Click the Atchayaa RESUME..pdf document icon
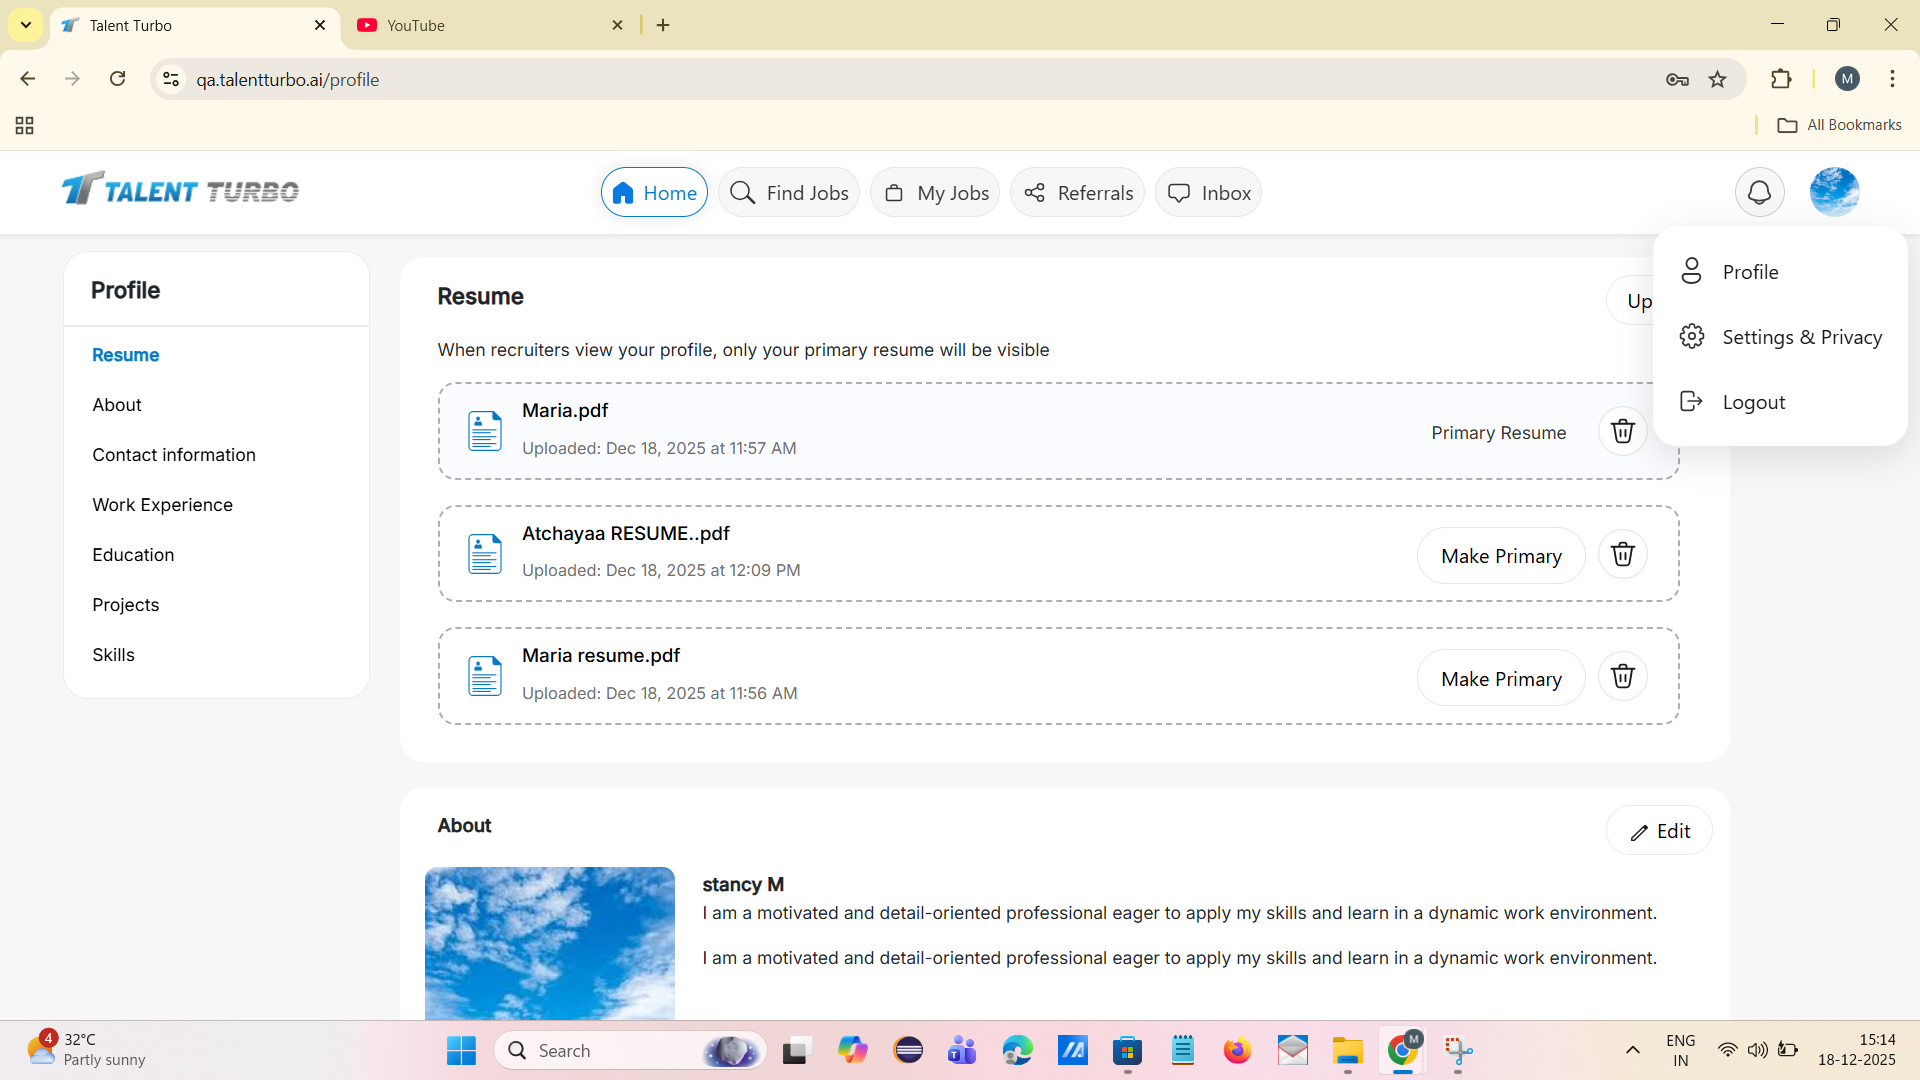 485,554
